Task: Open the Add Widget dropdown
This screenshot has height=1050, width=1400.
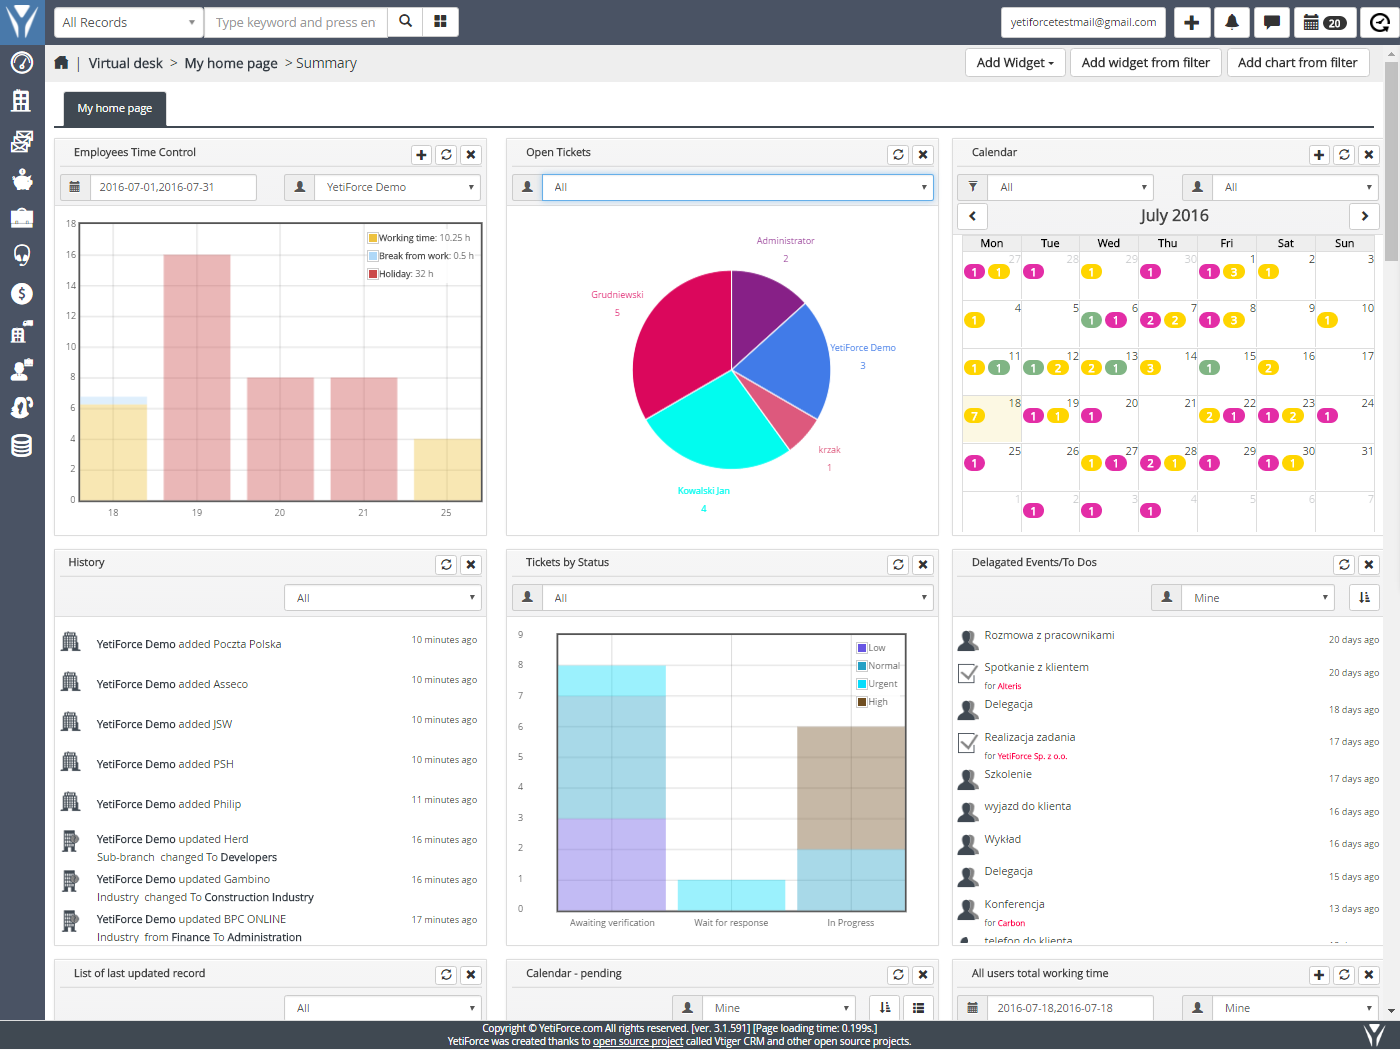Action: 1015,63
